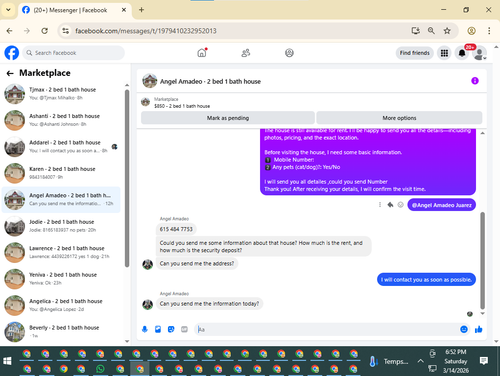Open Windows notification center
This screenshot has height=376, width=500.
(x=484, y=361)
